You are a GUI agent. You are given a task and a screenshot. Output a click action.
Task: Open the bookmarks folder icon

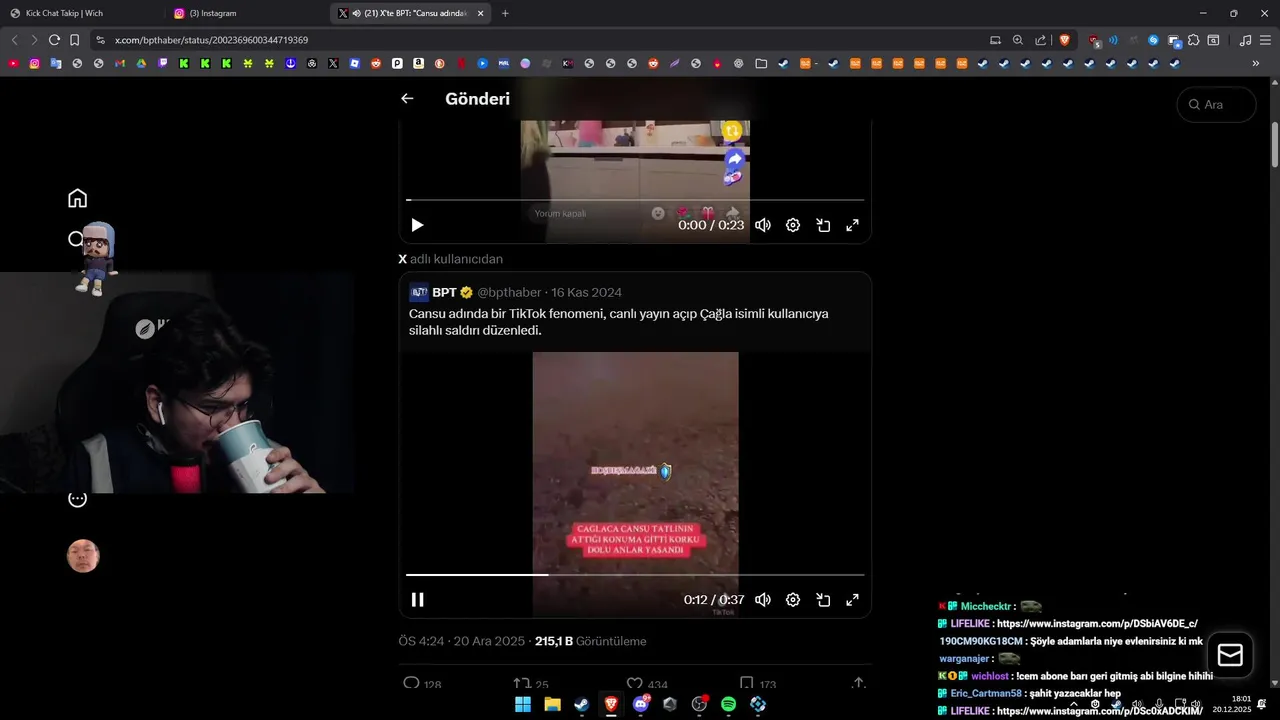pos(761,63)
